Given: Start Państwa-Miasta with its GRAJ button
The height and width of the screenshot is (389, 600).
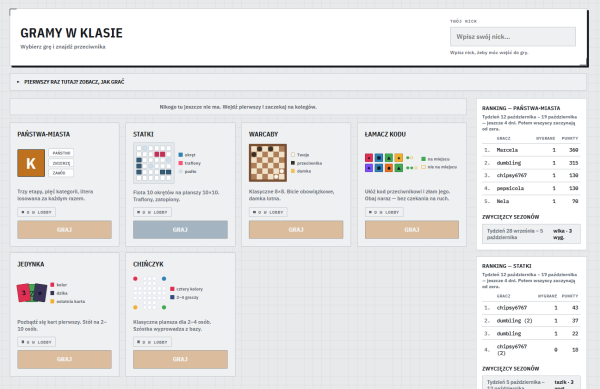Looking at the screenshot, I should click(64, 229).
